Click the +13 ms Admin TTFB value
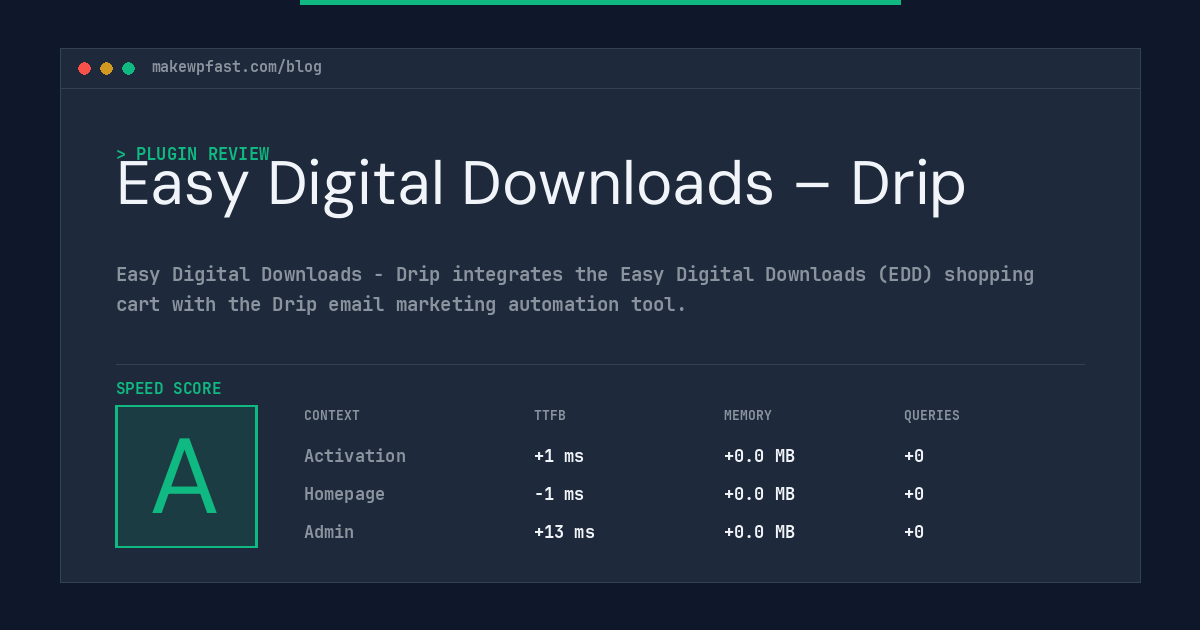This screenshot has width=1200, height=630. 564,532
